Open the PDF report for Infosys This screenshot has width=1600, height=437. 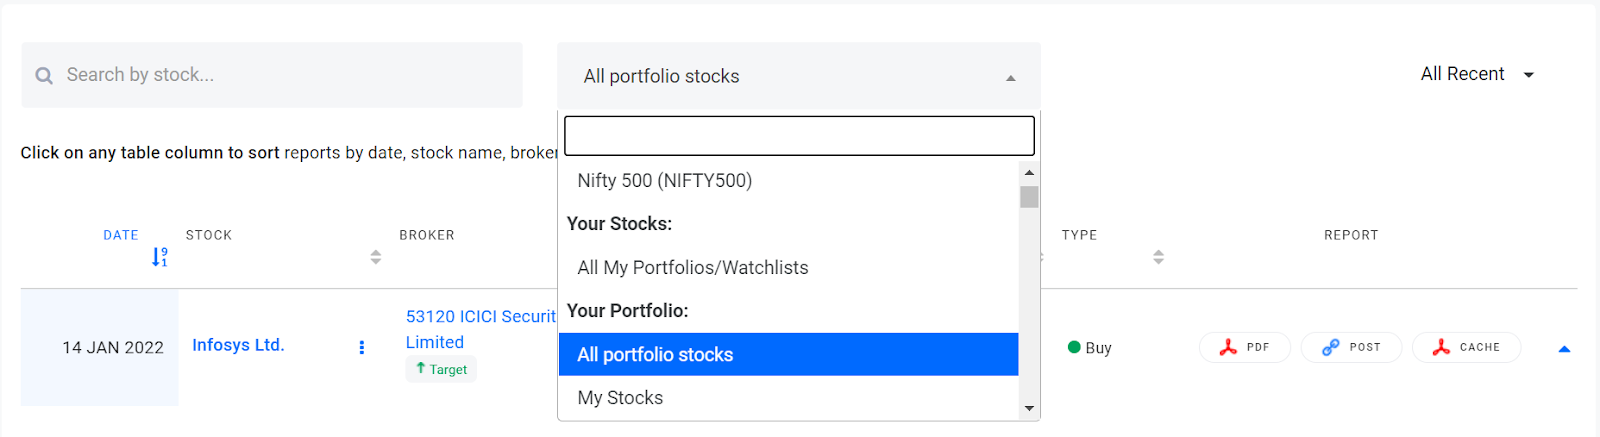tap(1244, 347)
